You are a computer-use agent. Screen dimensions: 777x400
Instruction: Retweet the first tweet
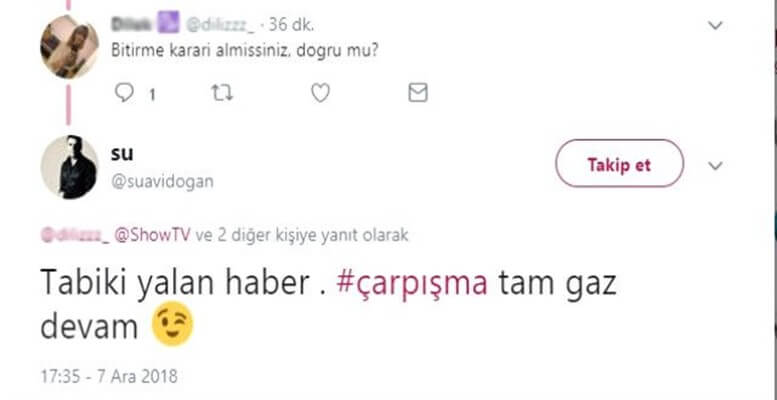221,93
